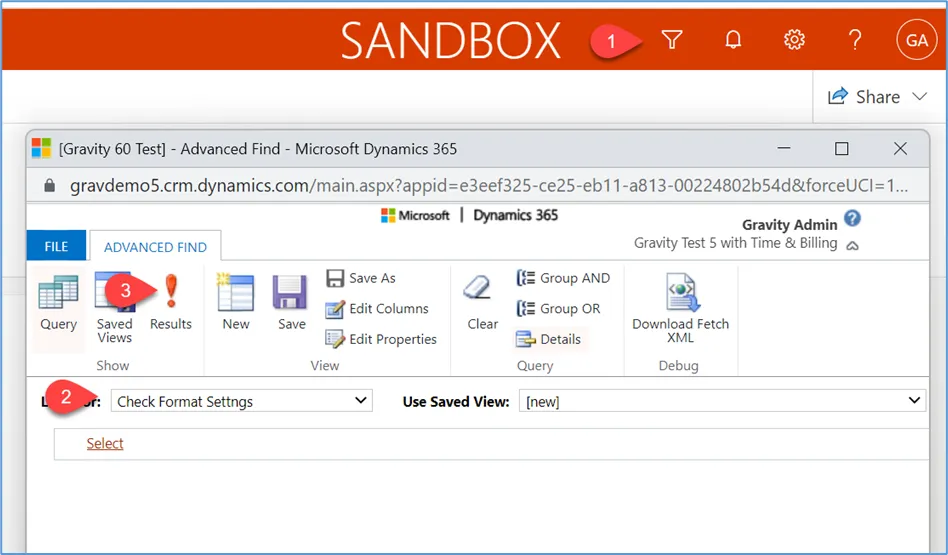
Task: Open the FILE tab
Action: (x=56, y=247)
